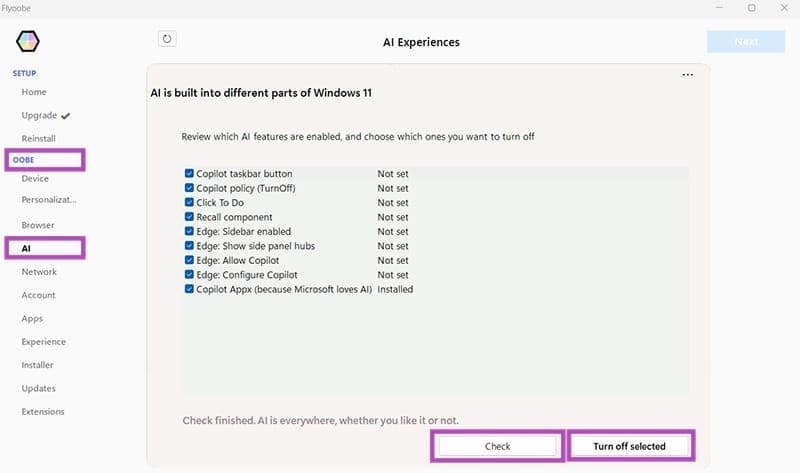Toggle the Recall component checkbox

point(189,217)
